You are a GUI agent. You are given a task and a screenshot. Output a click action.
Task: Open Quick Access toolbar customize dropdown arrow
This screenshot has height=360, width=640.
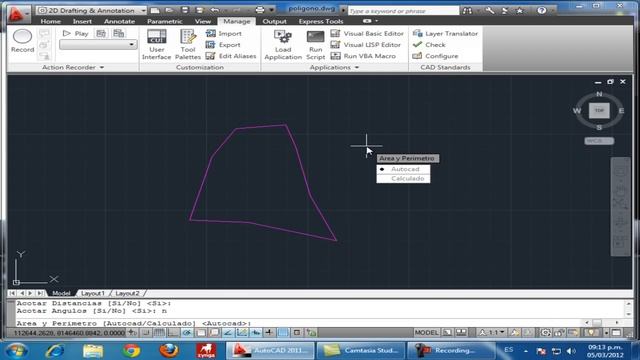(272, 10)
